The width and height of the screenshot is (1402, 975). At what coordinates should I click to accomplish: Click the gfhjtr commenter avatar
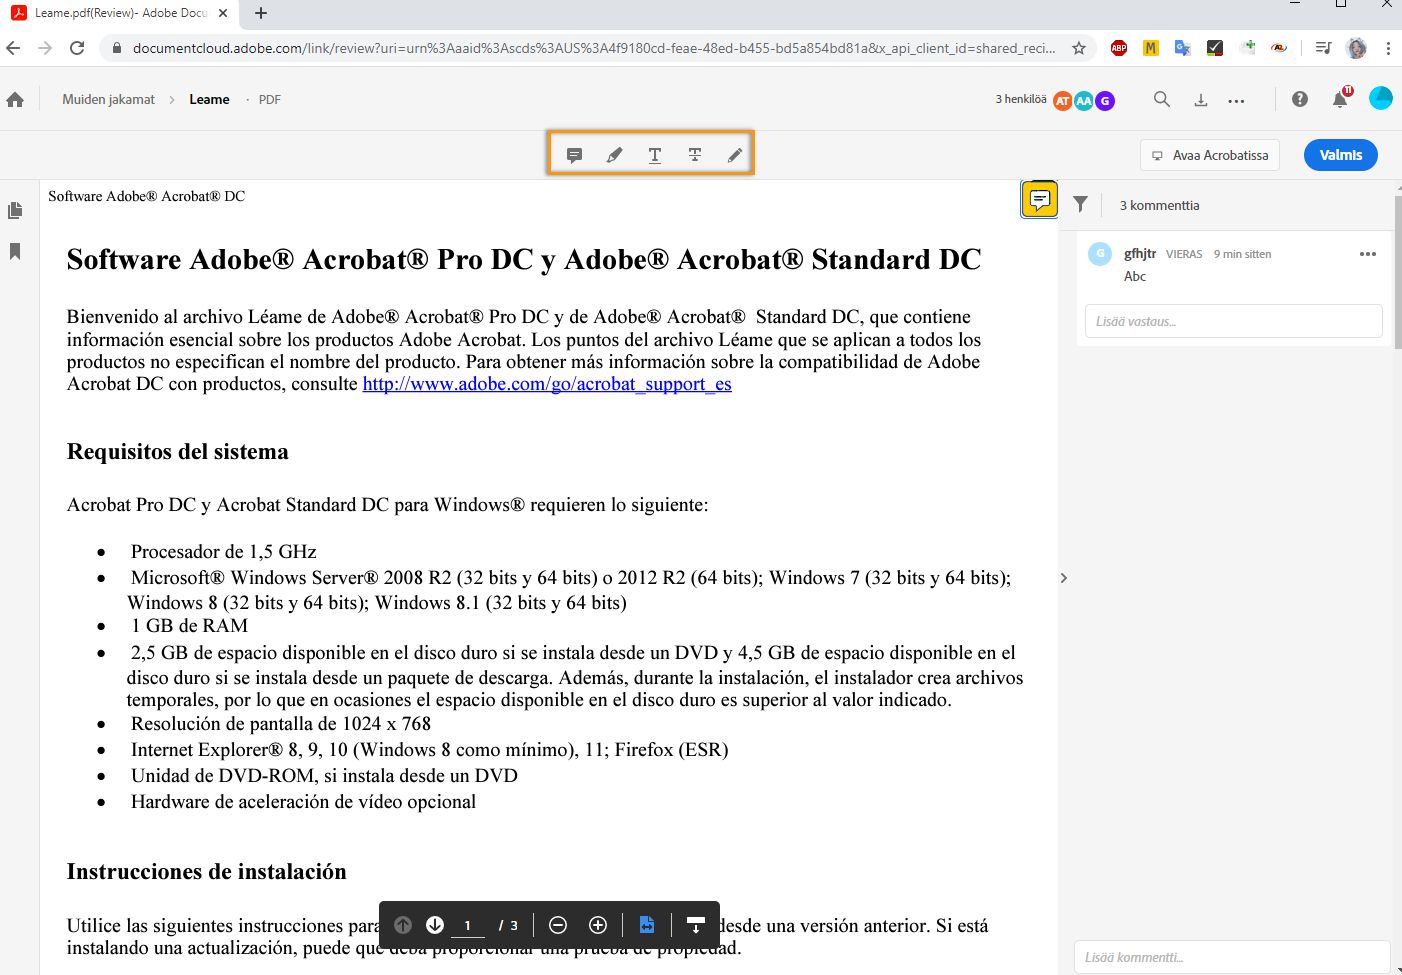pyautogui.click(x=1100, y=254)
